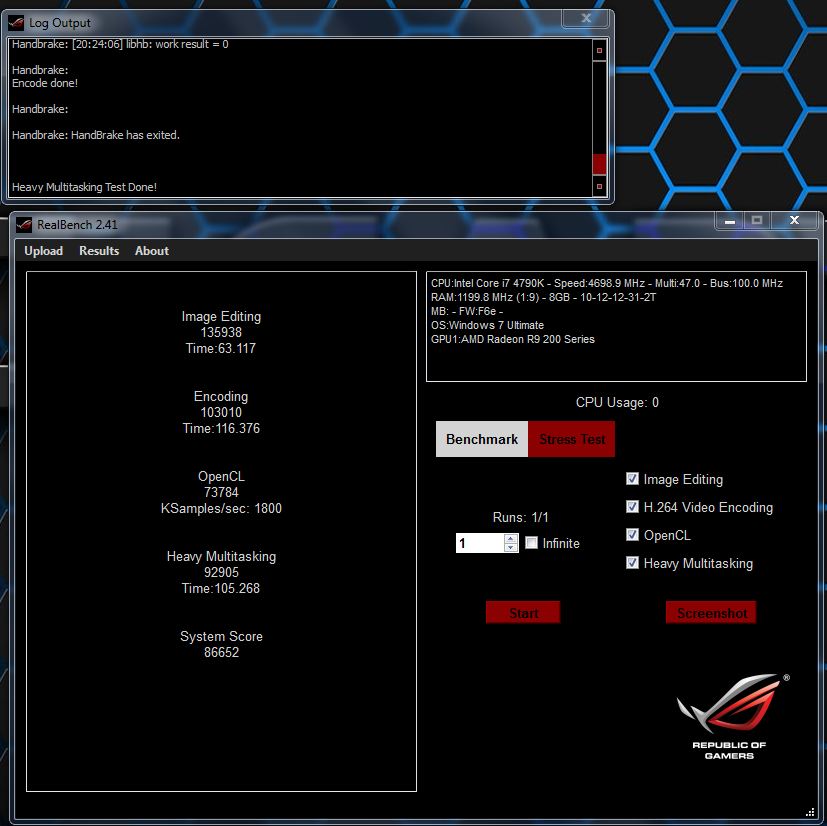The width and height of the screenshot is (827, 826).
Task: Enable the Infinite runs checkbox
Action: pos(532,543)
